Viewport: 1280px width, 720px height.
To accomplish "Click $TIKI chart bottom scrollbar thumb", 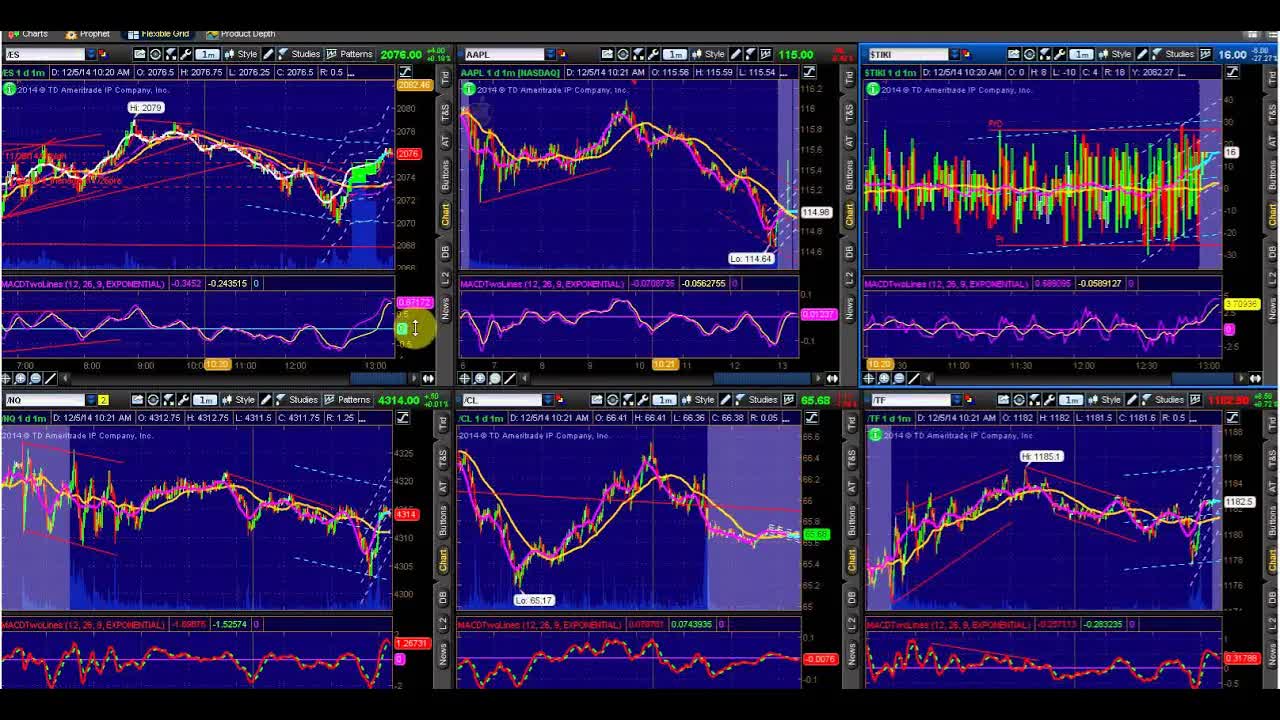I will click(x=1202, y=378).
